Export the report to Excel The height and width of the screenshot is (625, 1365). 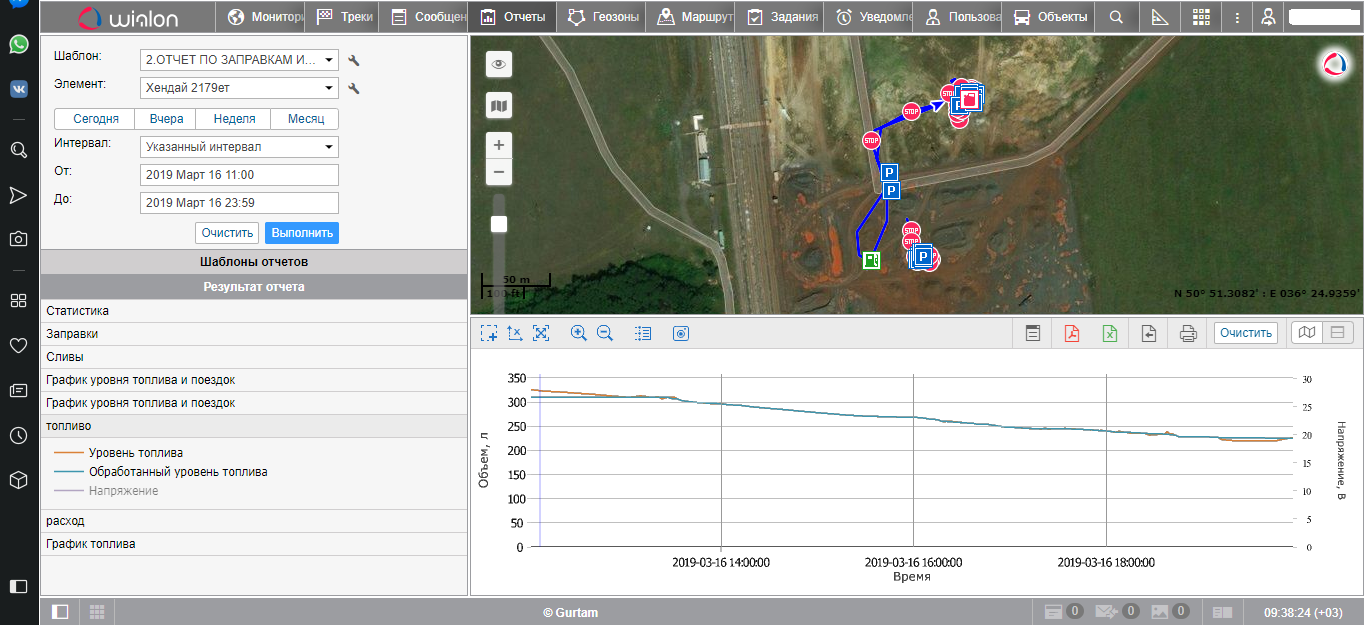click(1110, 333)
